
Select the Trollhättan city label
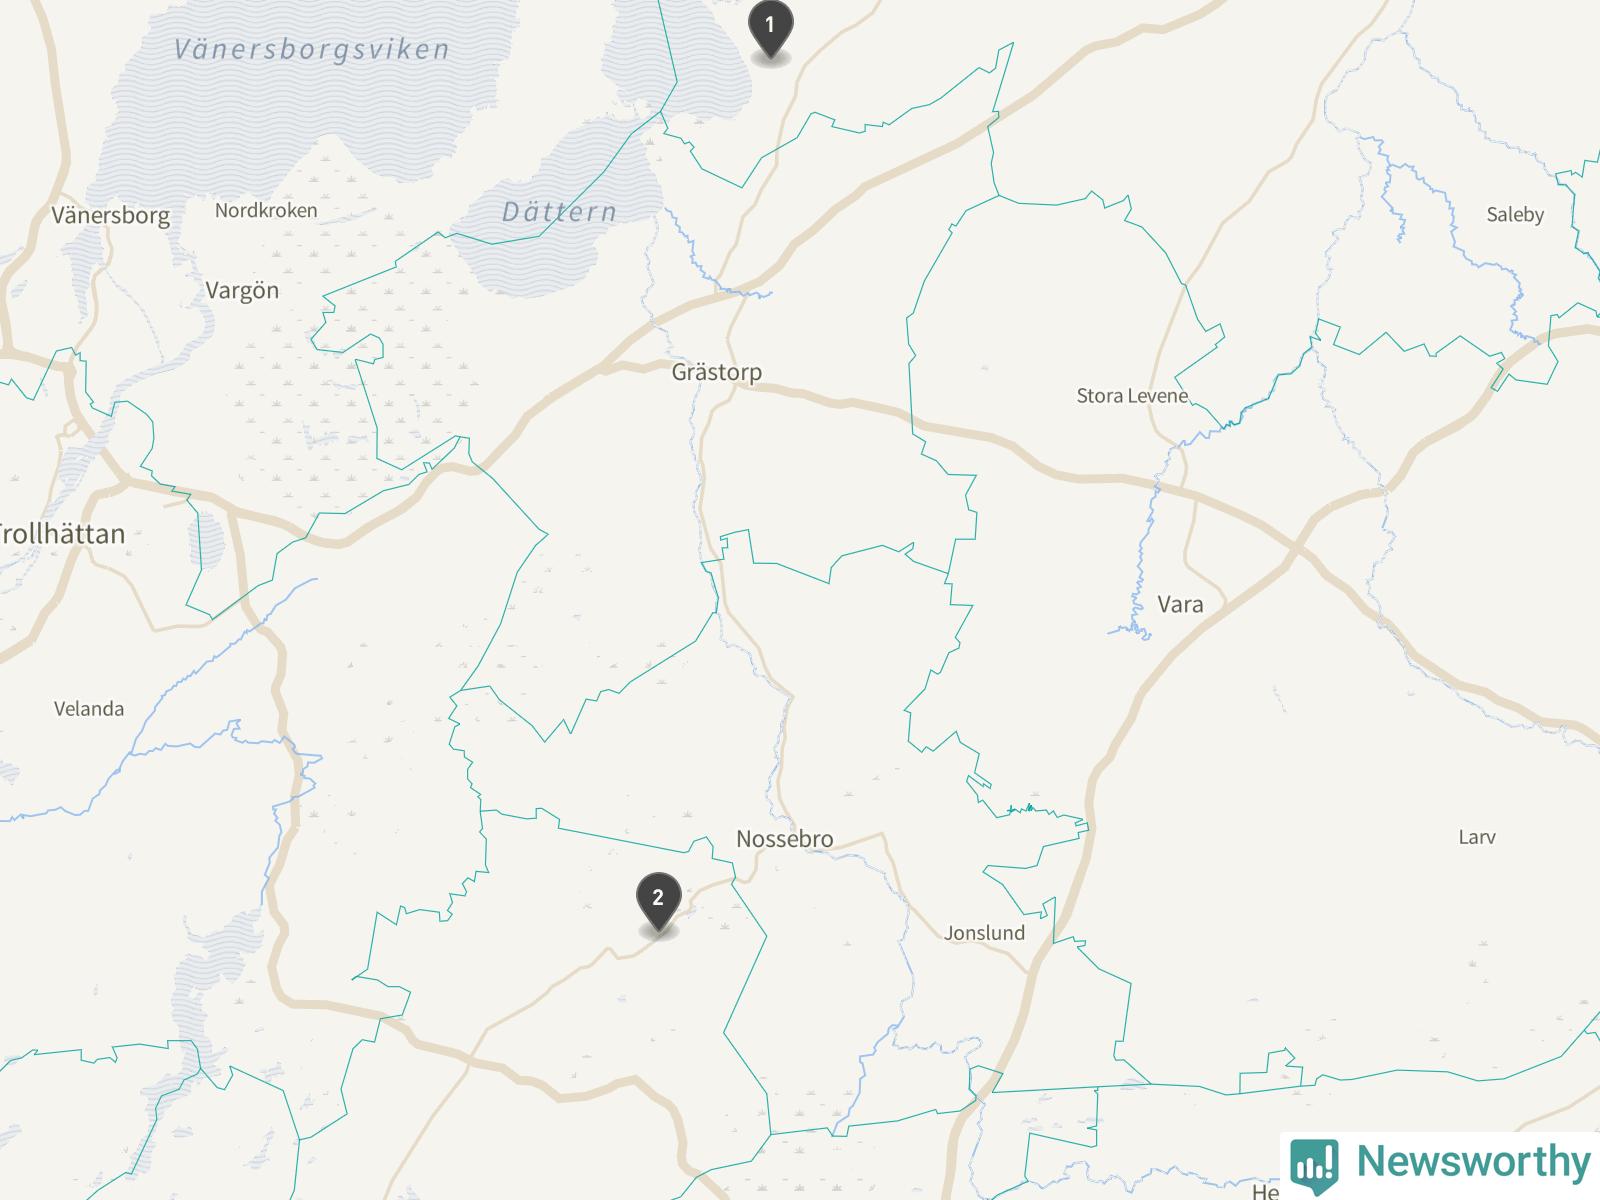click(62, 534)
